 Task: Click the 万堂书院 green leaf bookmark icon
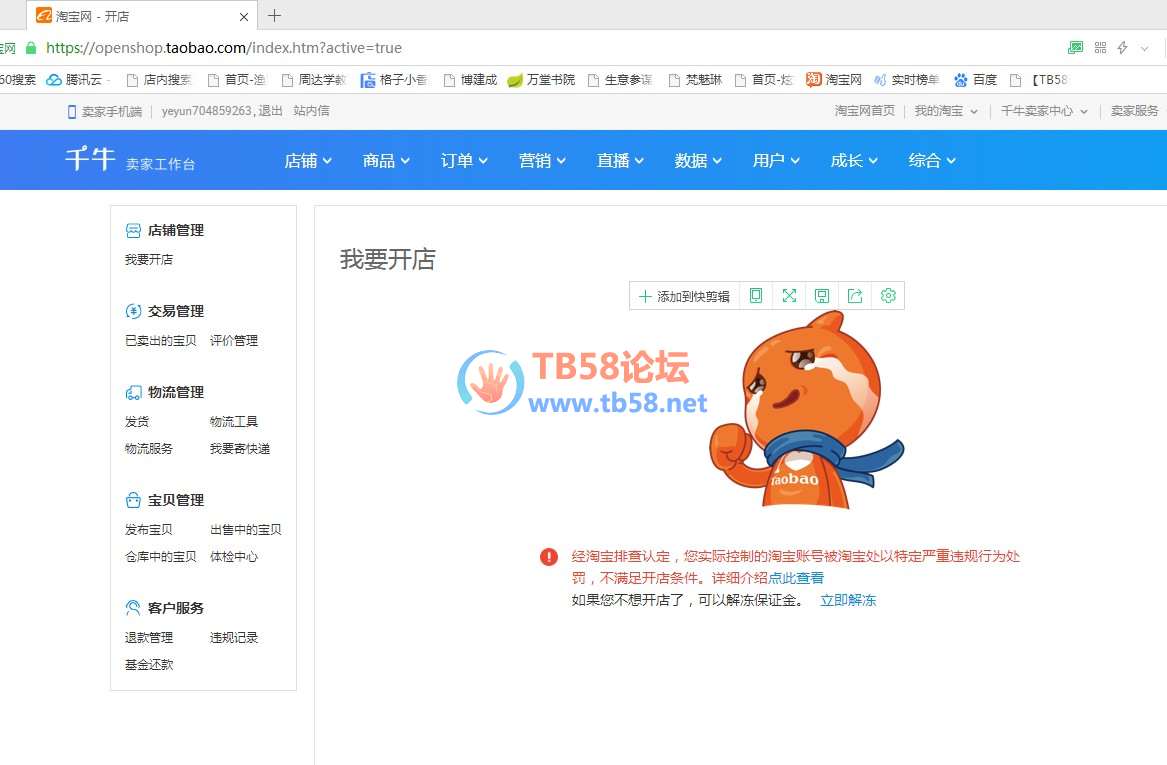click(515, 80)
